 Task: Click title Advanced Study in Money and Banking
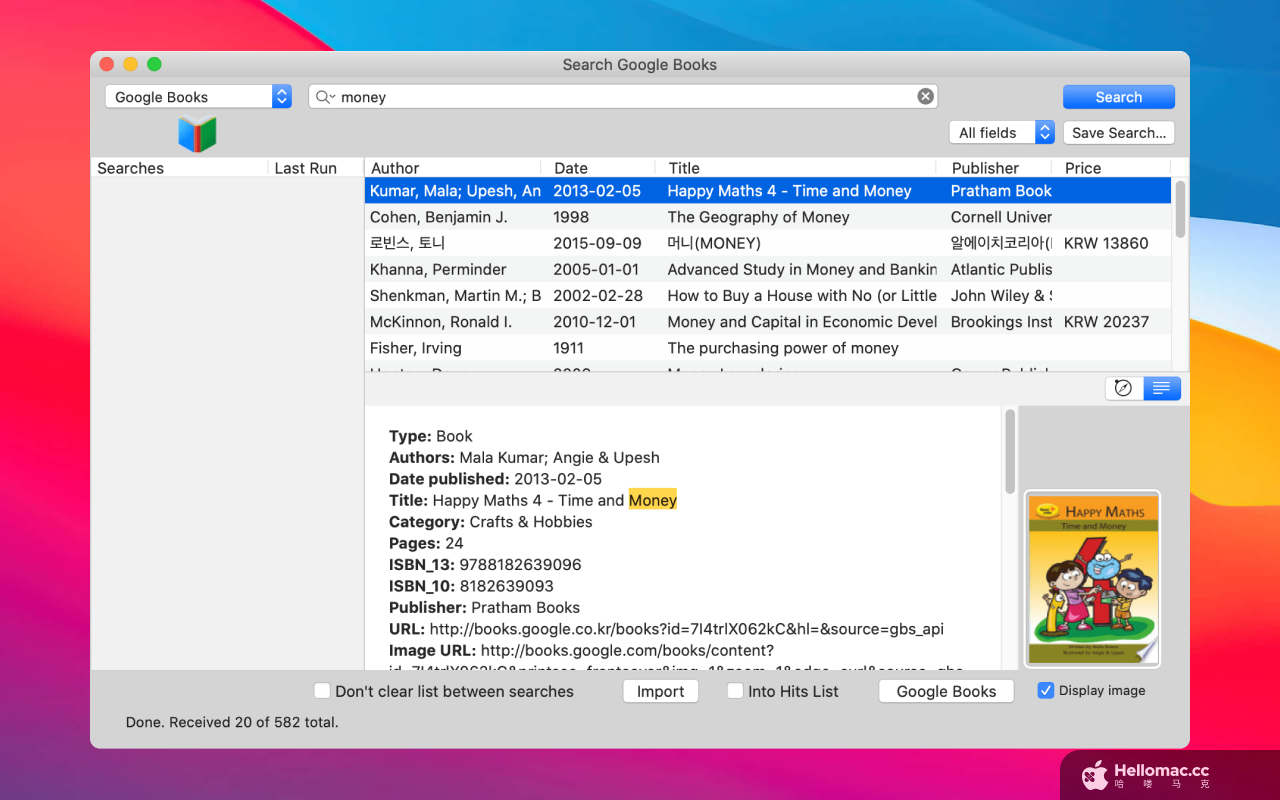point(802,269)
